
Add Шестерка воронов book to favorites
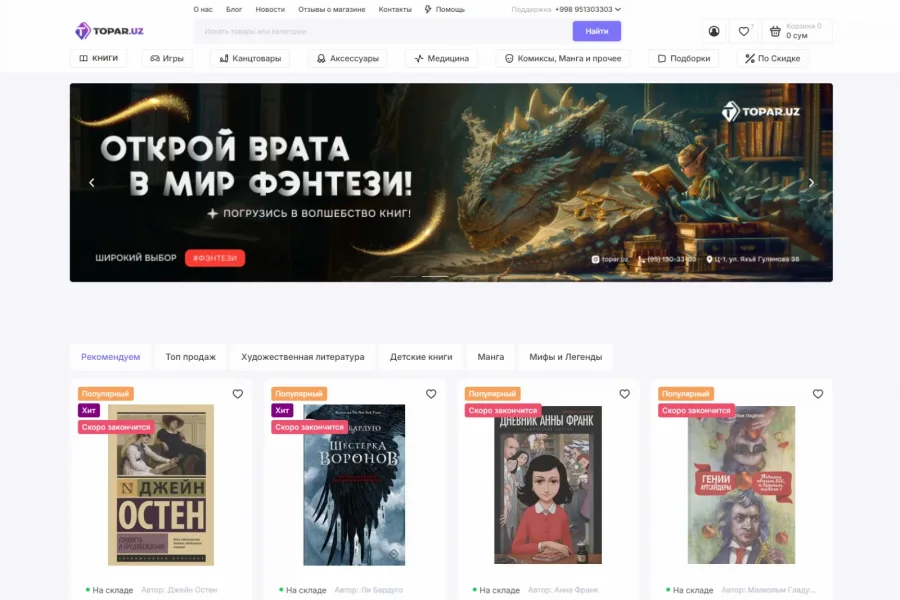pyautogui.click(x=431, y=394)
